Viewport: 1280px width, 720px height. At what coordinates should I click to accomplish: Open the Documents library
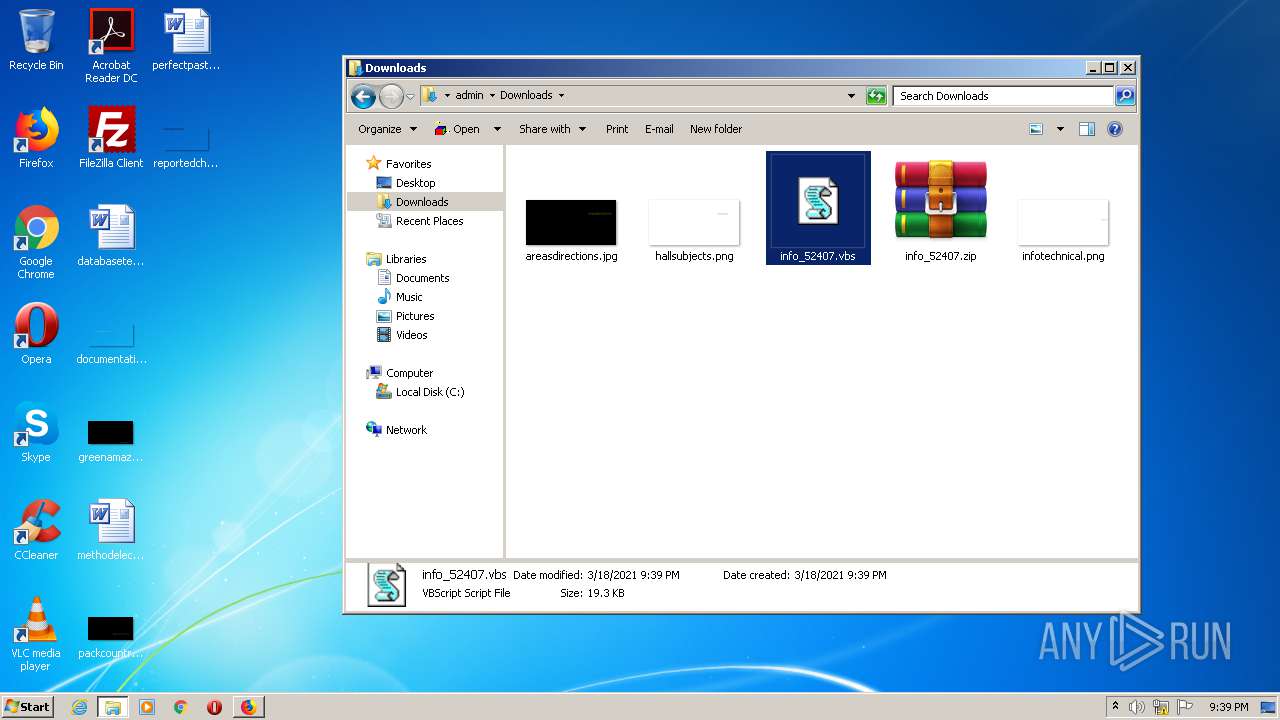coord(422,278)
